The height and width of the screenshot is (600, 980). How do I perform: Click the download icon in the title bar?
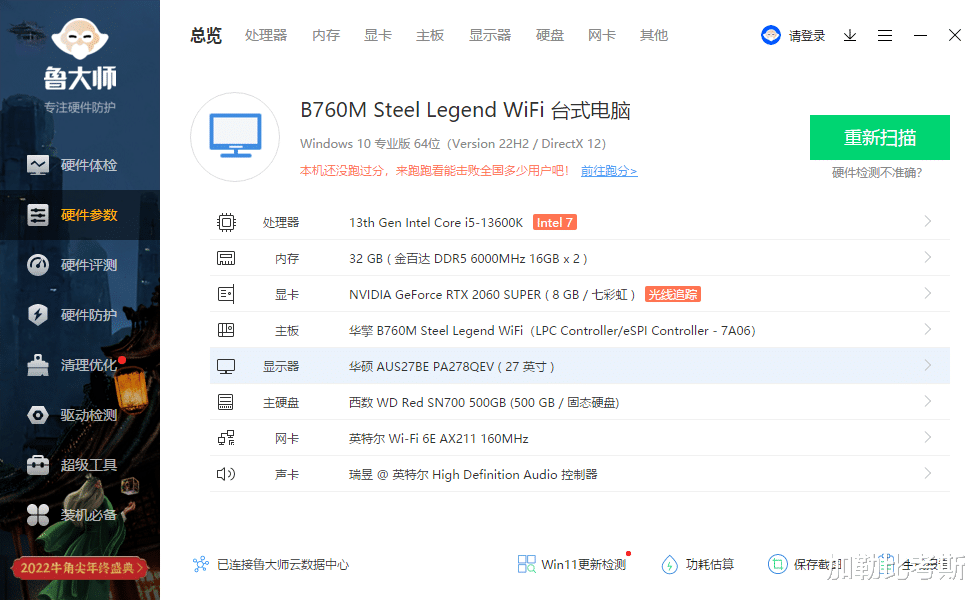pyautogui.click(x=850, y=35)
